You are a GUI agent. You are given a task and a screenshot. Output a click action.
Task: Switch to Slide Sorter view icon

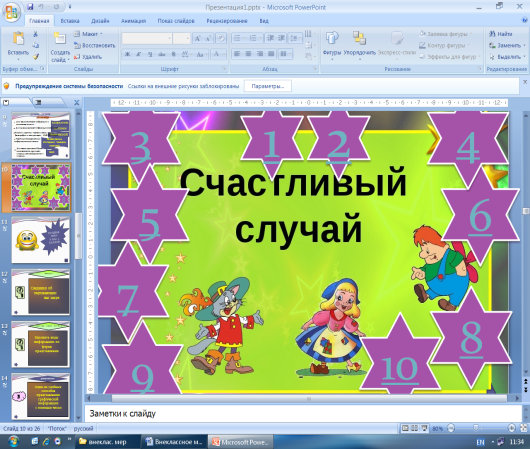point(414,428)
